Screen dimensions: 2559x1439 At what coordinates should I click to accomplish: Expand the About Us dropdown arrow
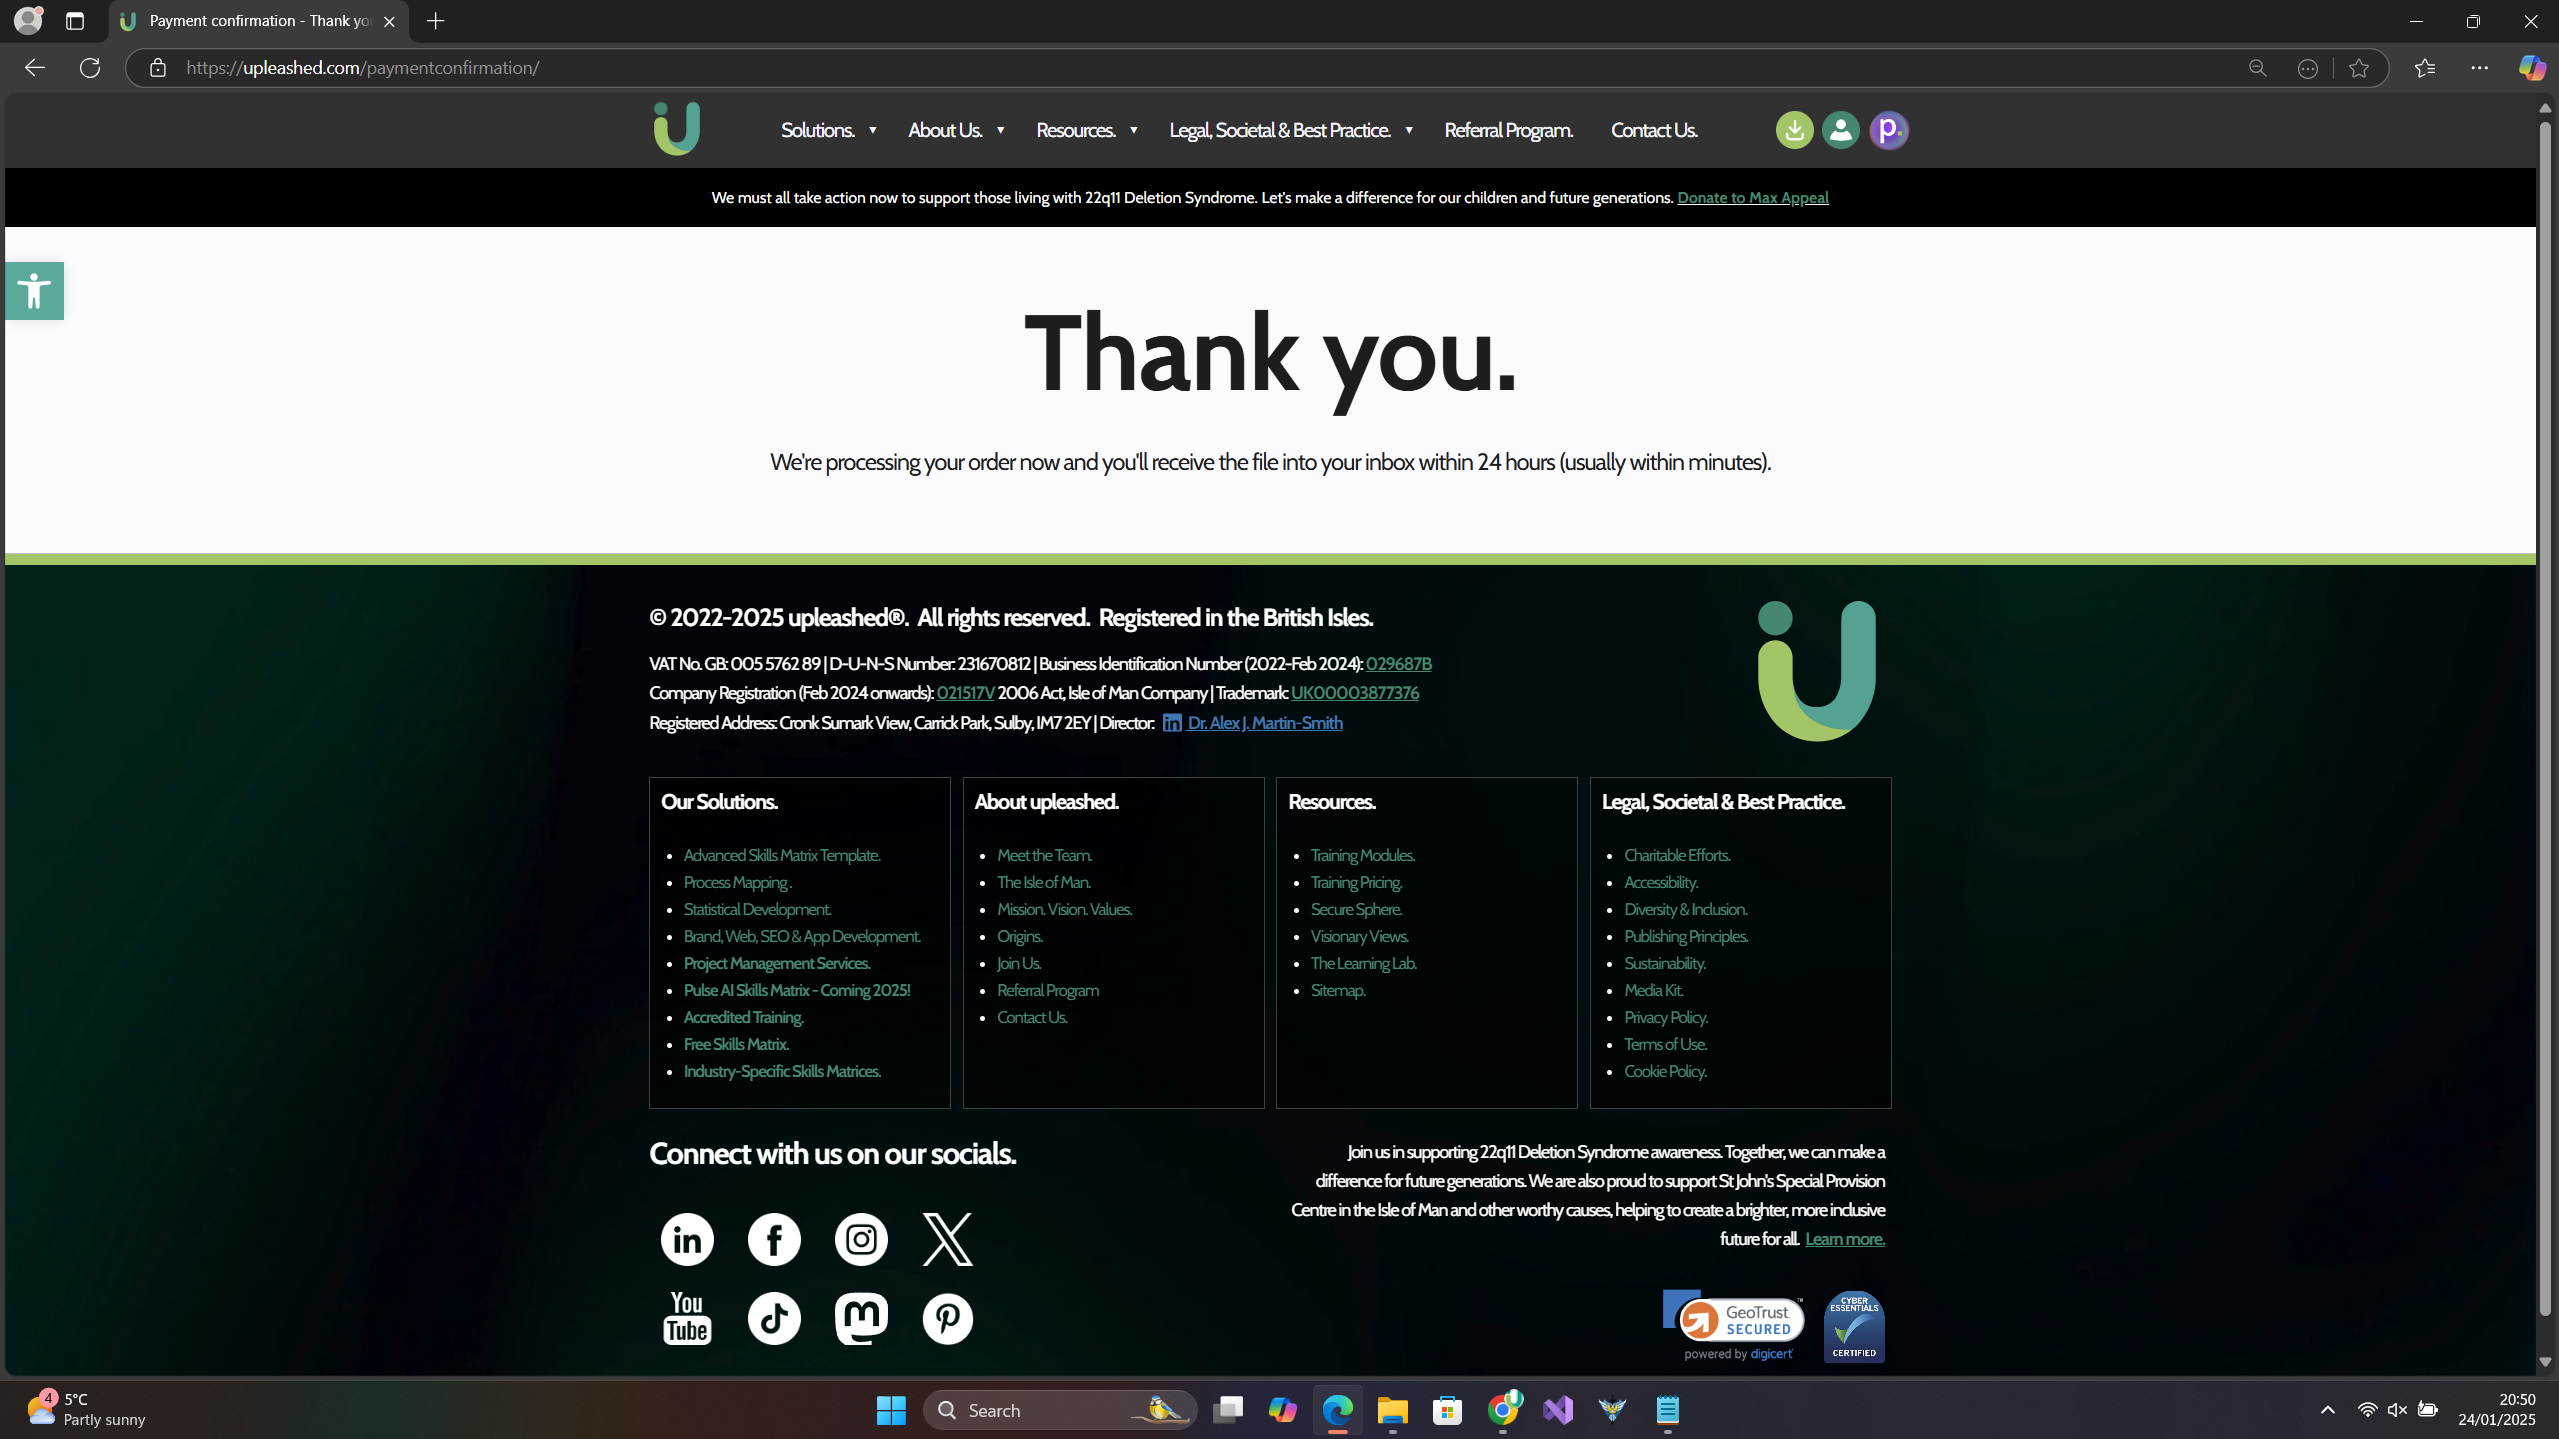(1000, 130)
